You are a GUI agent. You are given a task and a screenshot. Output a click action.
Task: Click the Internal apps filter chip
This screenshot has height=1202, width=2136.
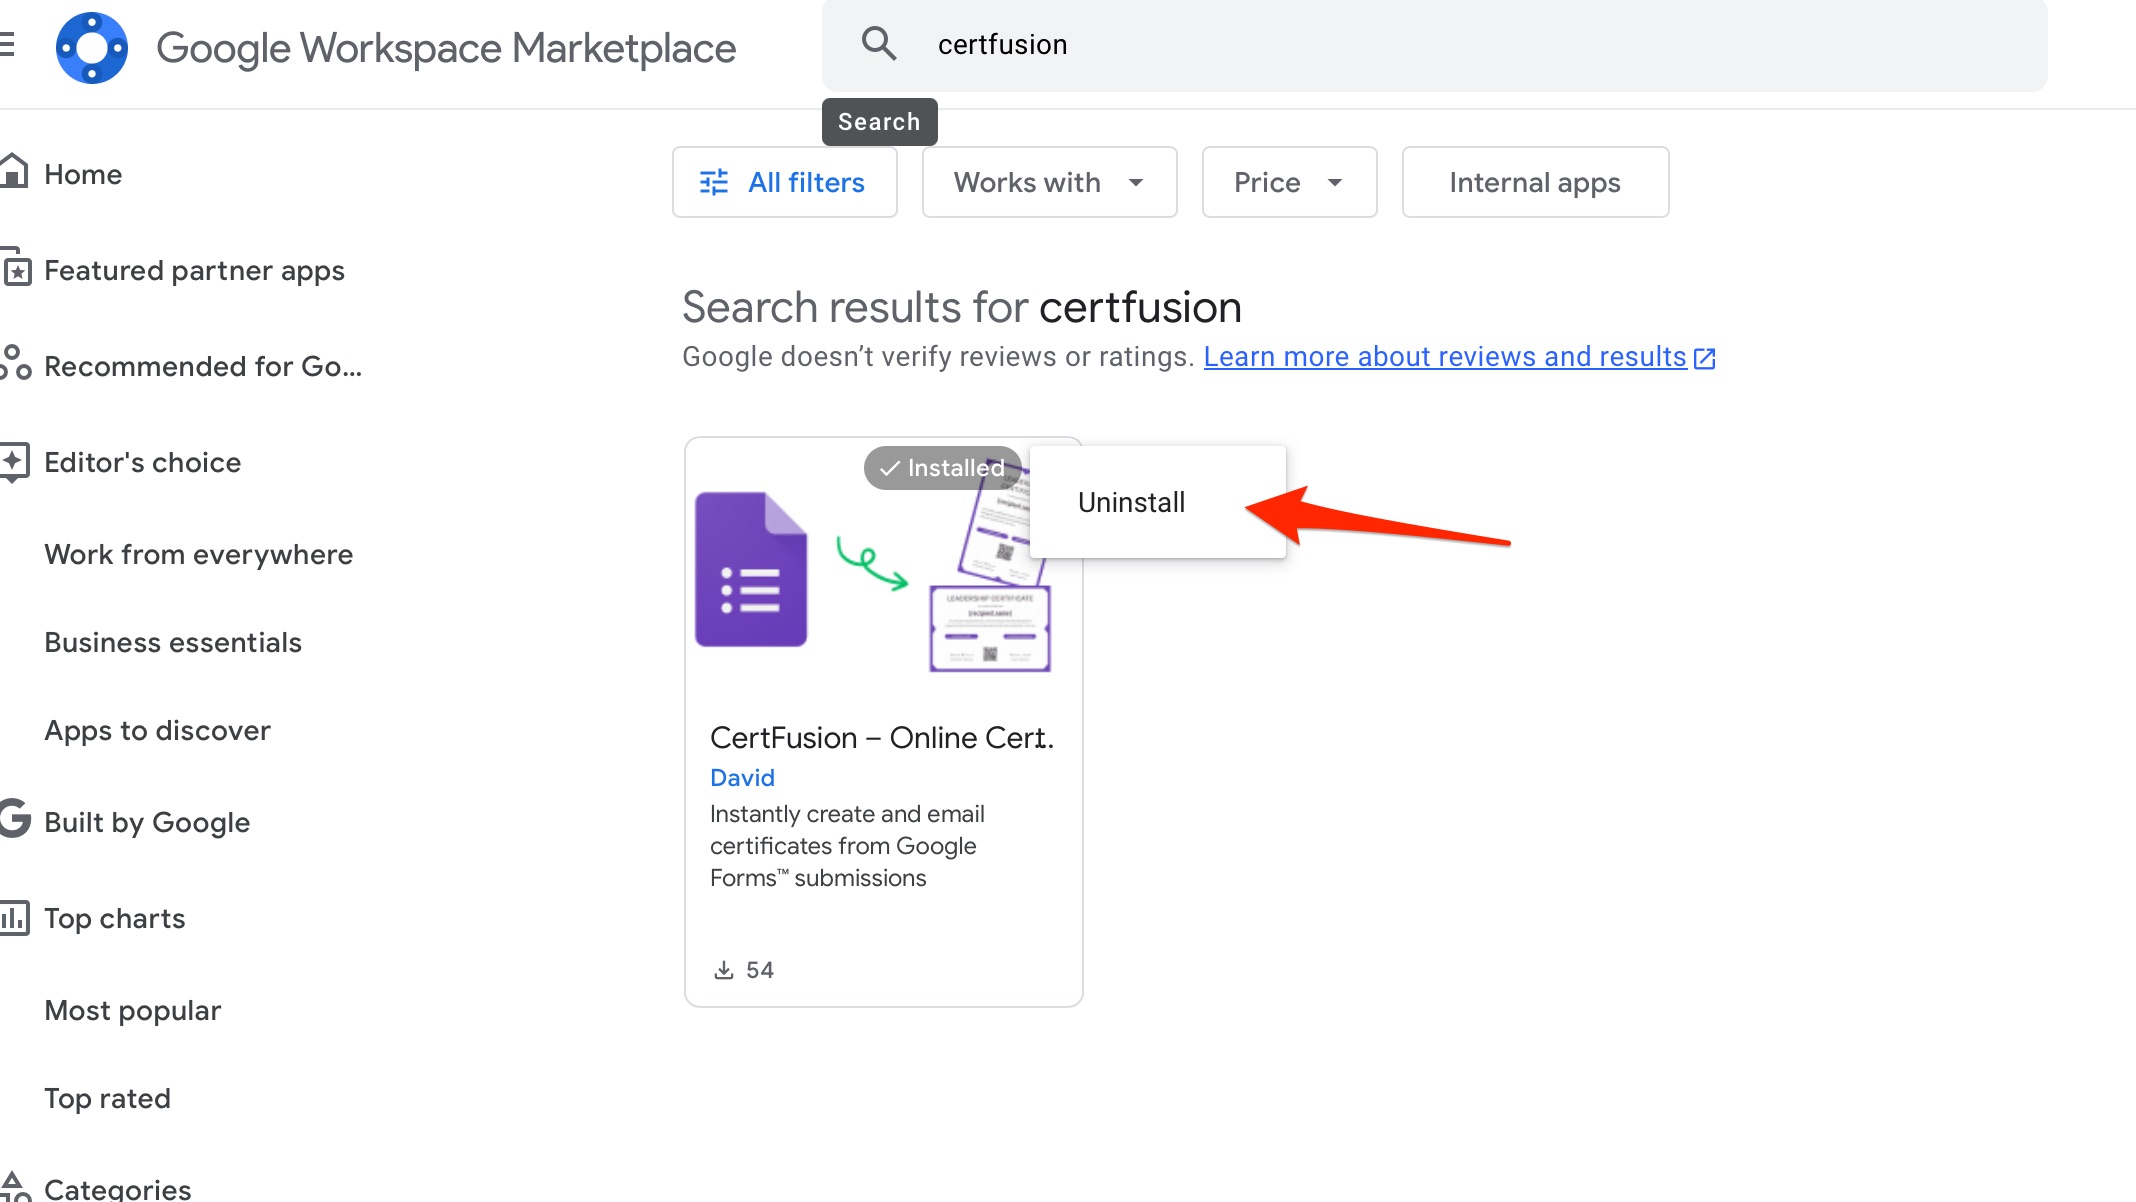click(x=1535, y=182)
